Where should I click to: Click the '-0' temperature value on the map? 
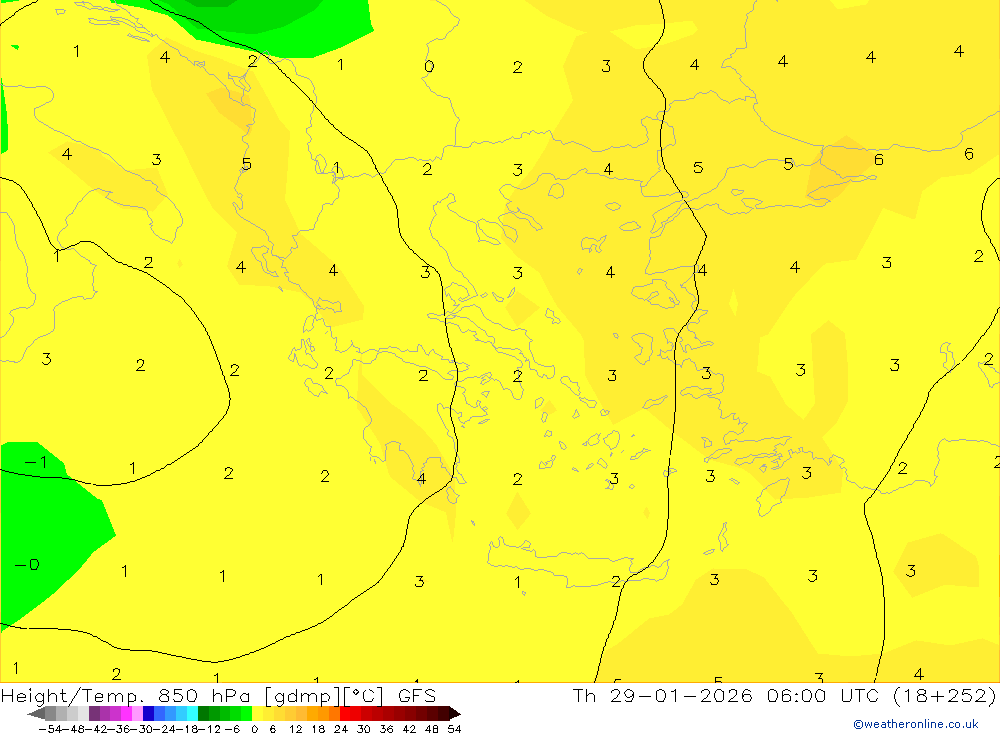coord(27,565)
